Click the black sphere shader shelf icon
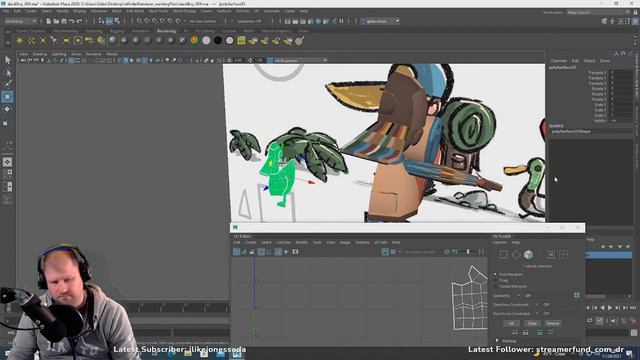This screenshot has height=360, width=640. click(x=218, y=40)
